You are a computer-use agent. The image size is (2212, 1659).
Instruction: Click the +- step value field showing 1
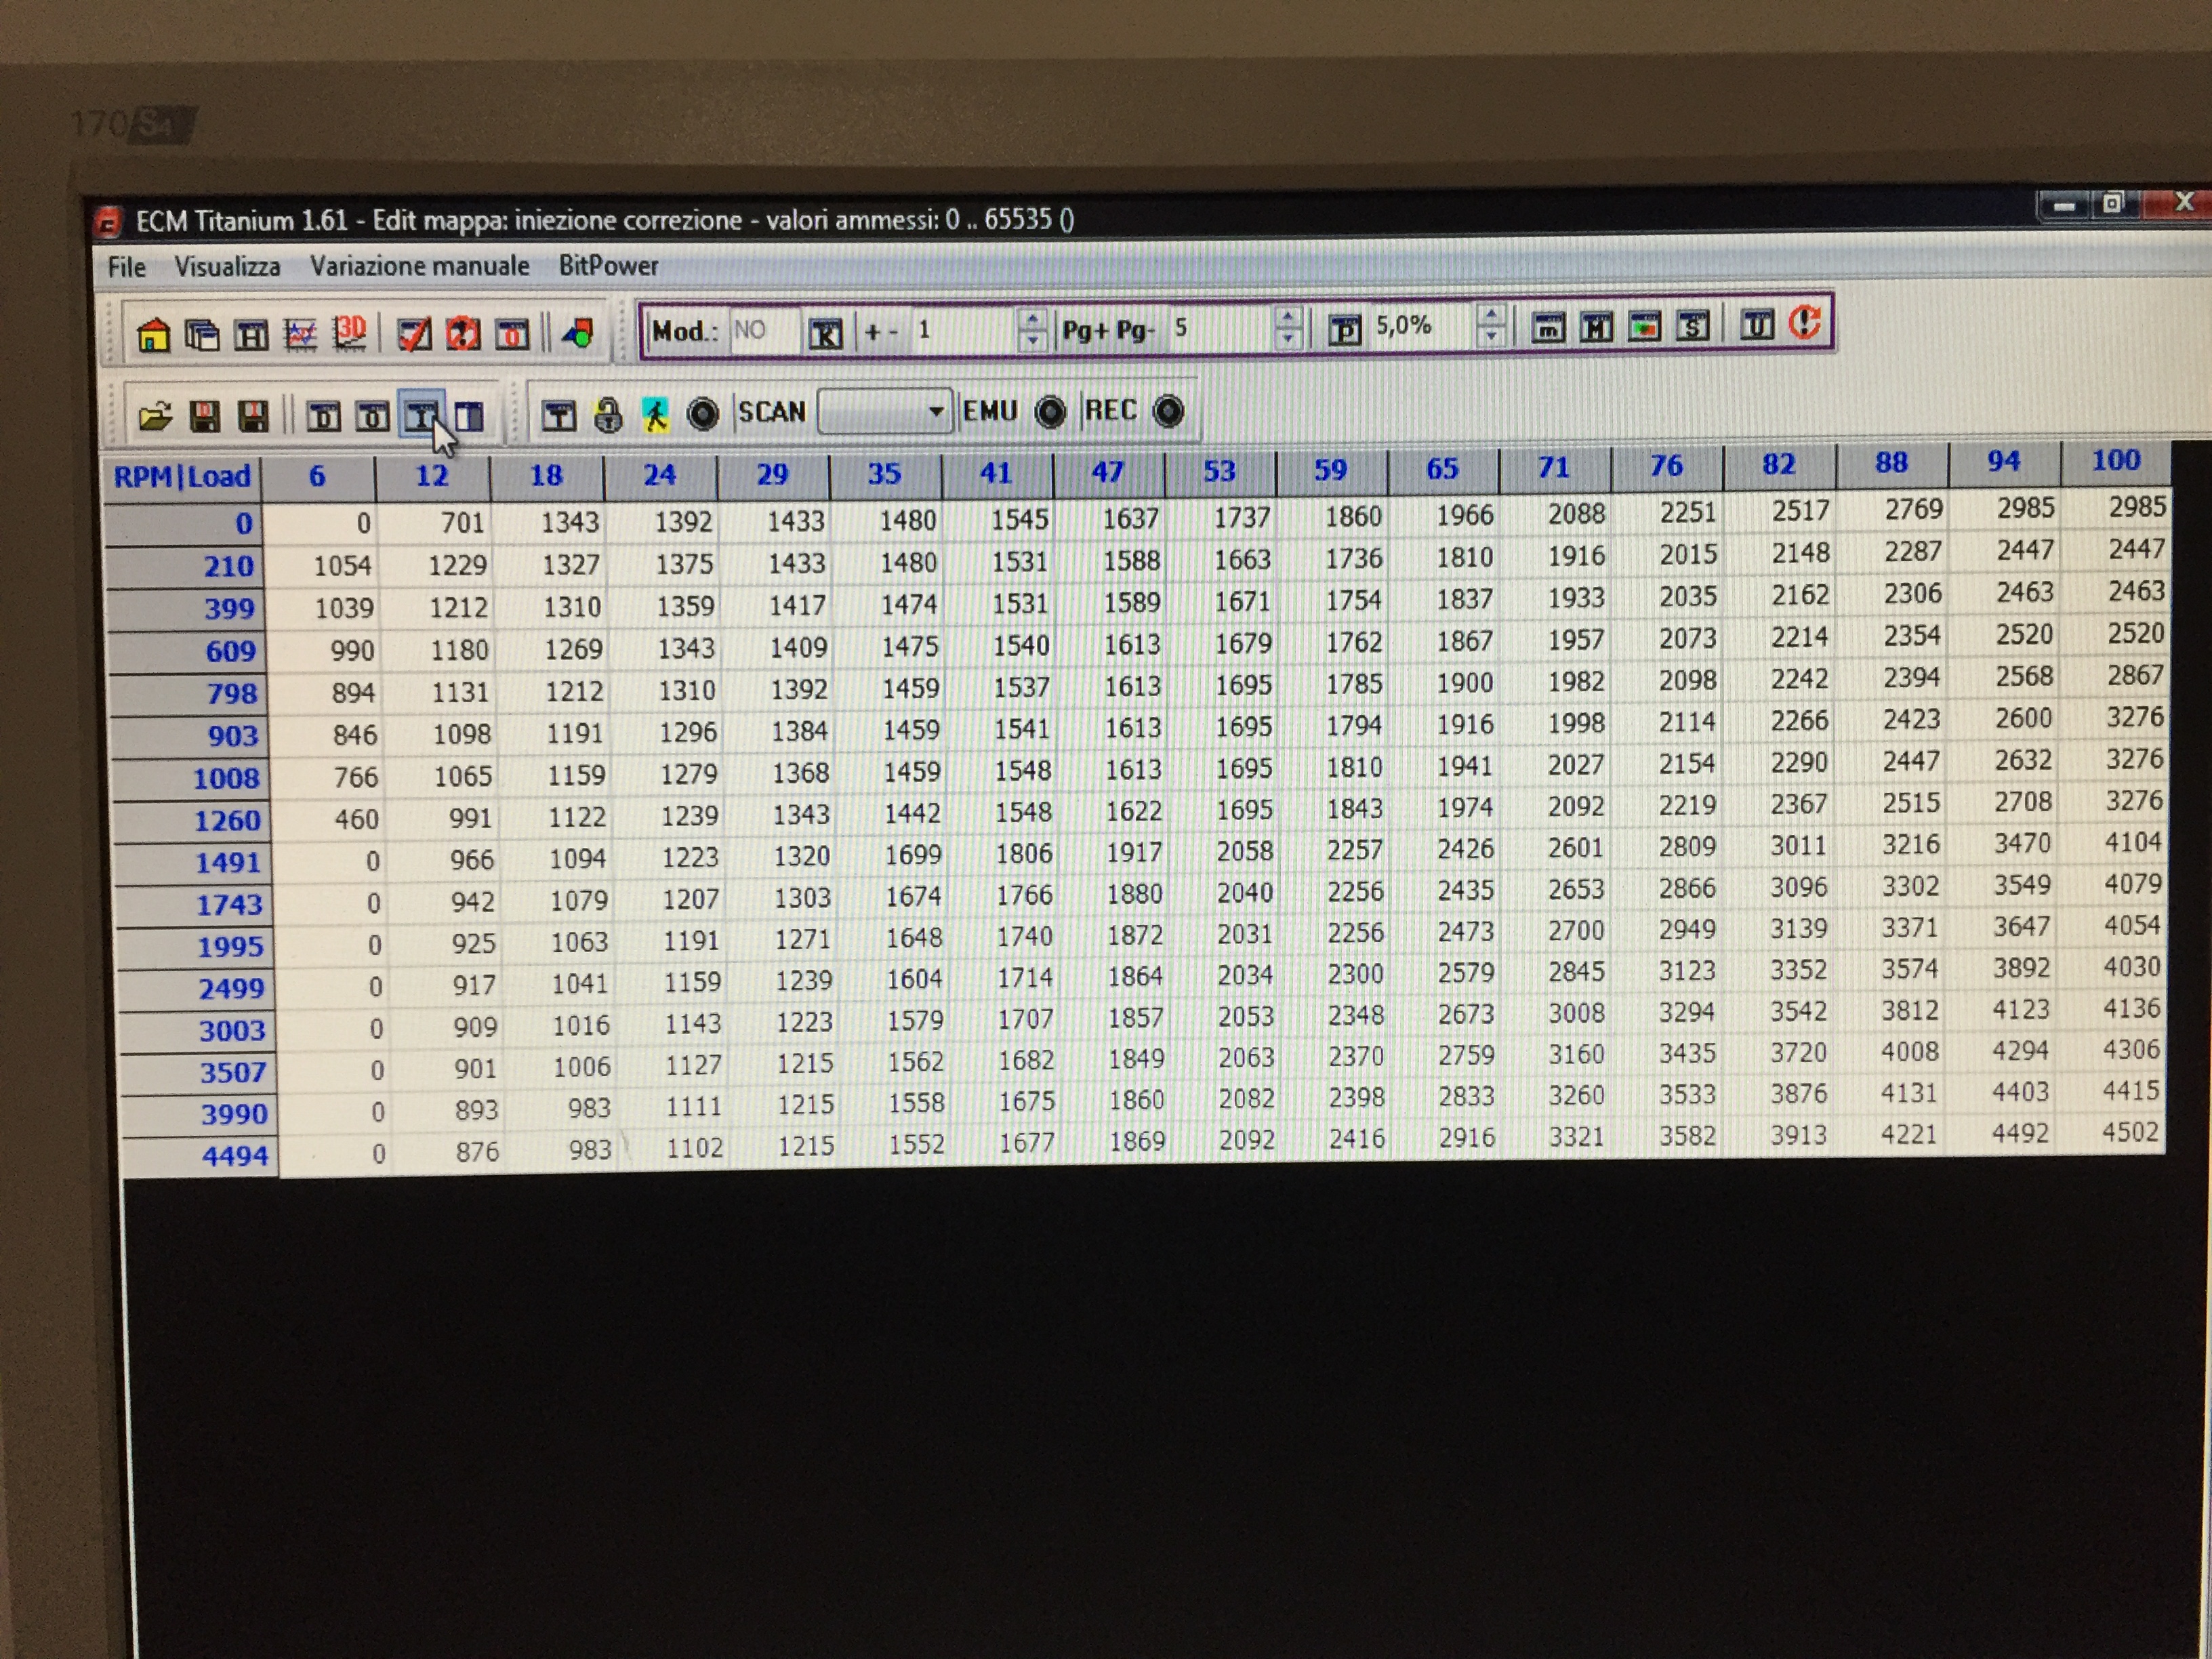964,331
